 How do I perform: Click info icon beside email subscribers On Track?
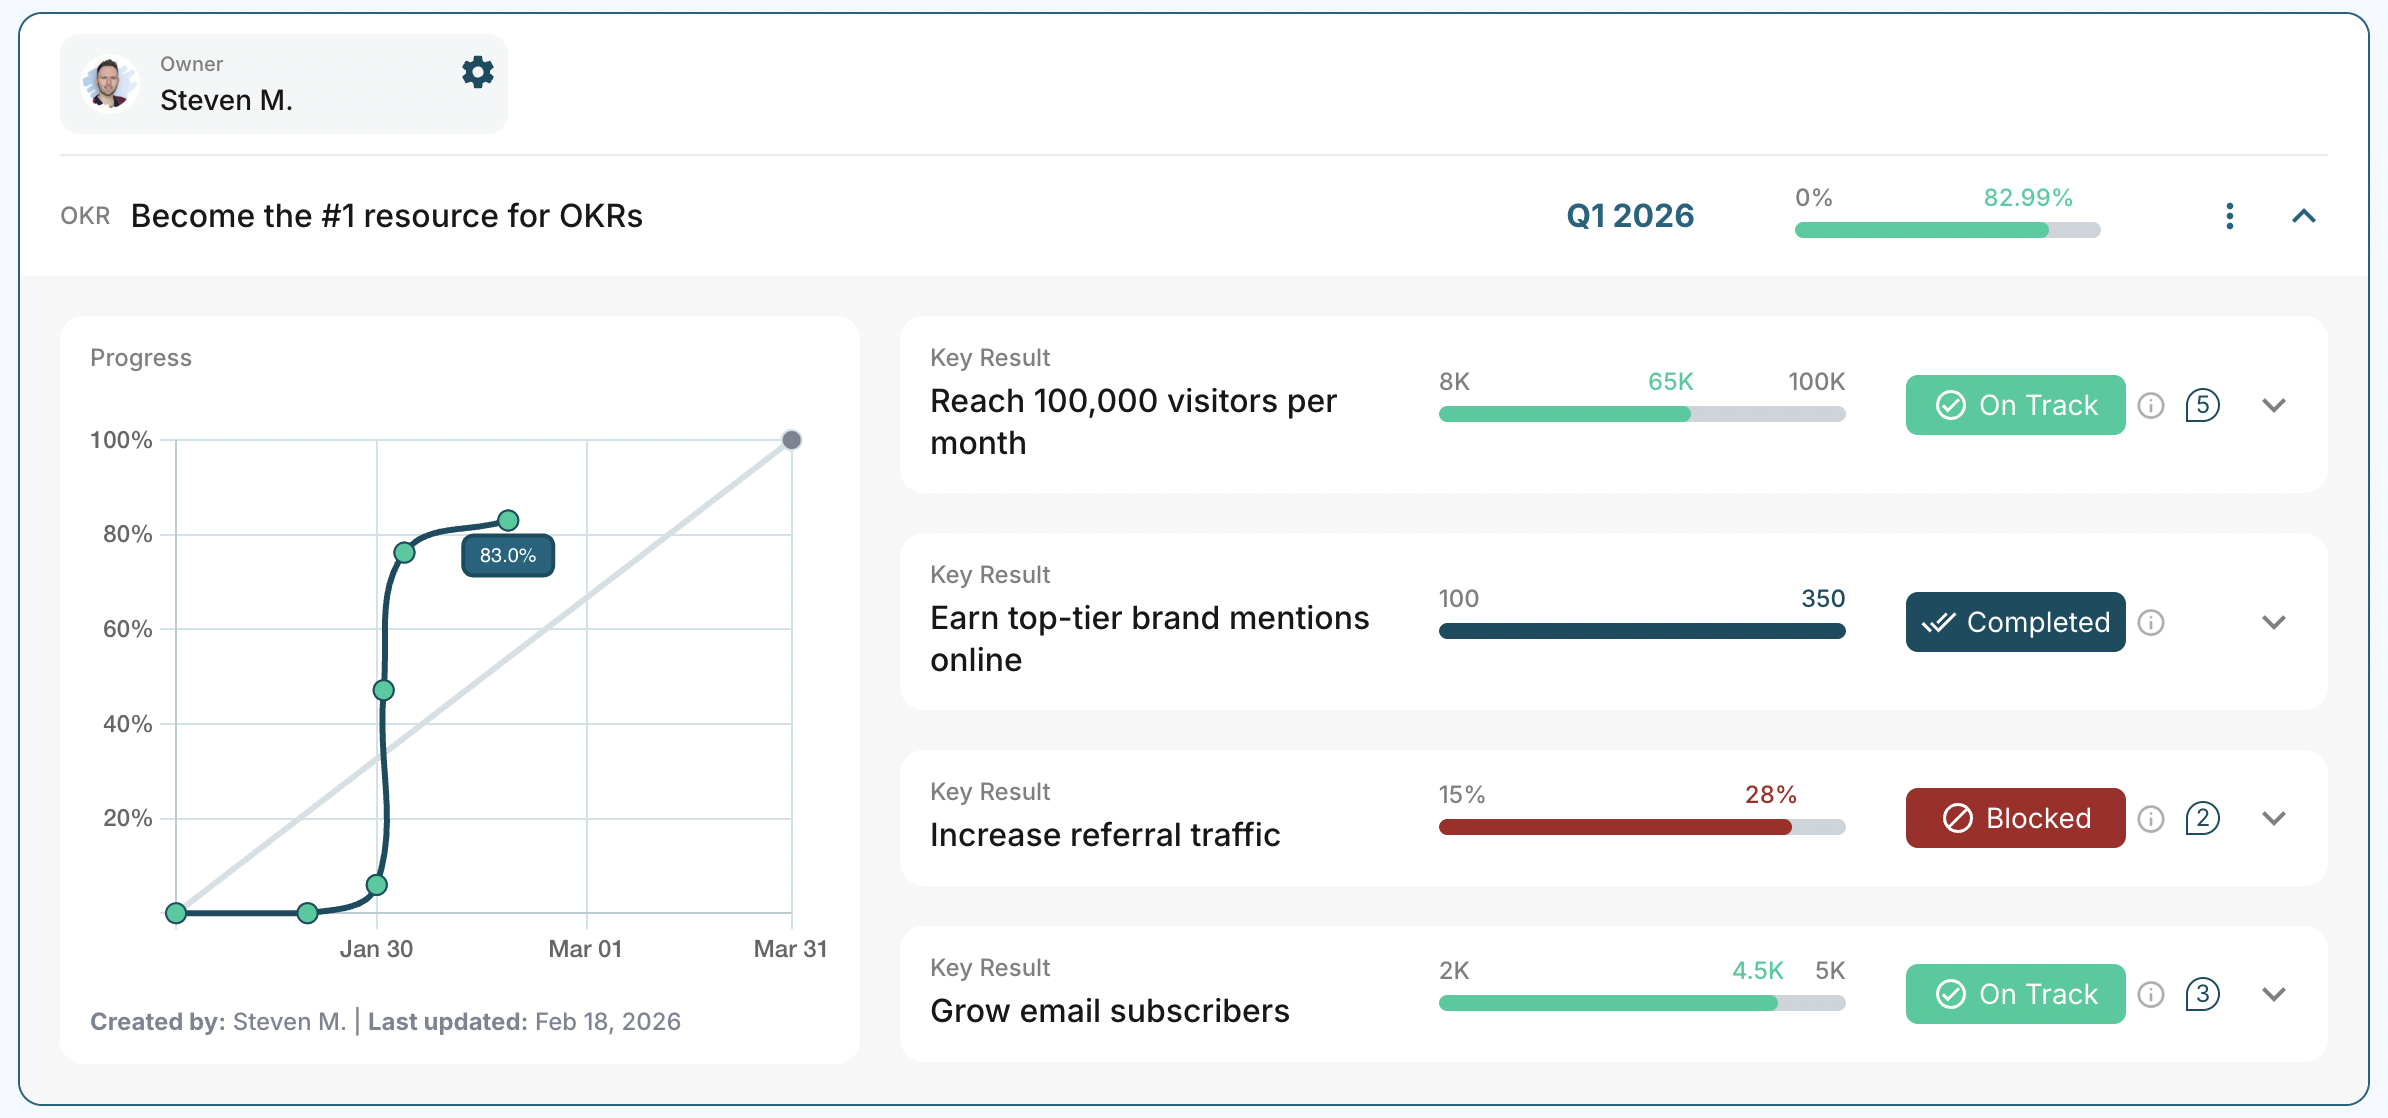2151,994
